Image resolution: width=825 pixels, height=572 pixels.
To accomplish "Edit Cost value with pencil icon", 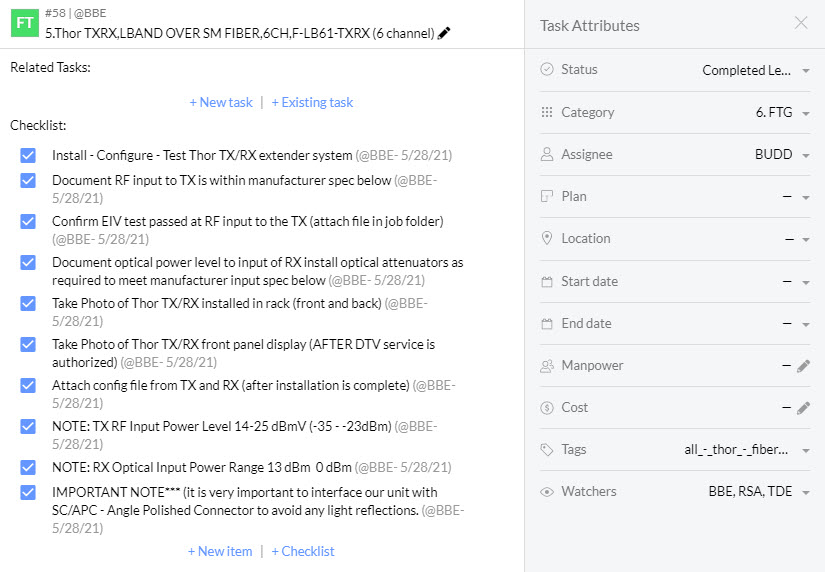I will coord(803,408).
